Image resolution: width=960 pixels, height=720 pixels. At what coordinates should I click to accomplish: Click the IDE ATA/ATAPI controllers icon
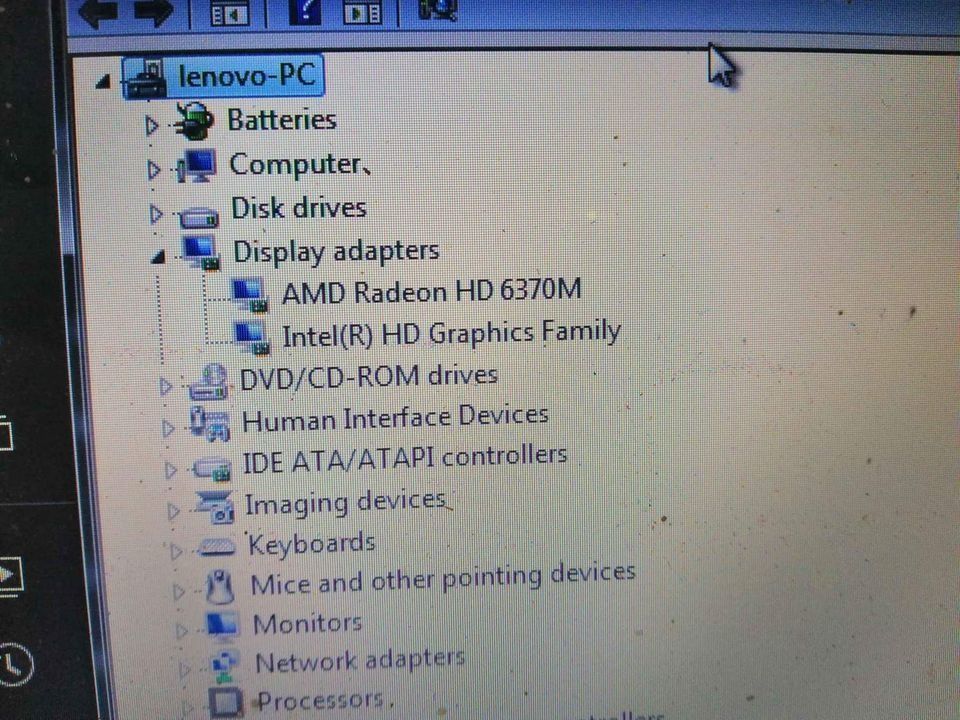click(212, 470)
